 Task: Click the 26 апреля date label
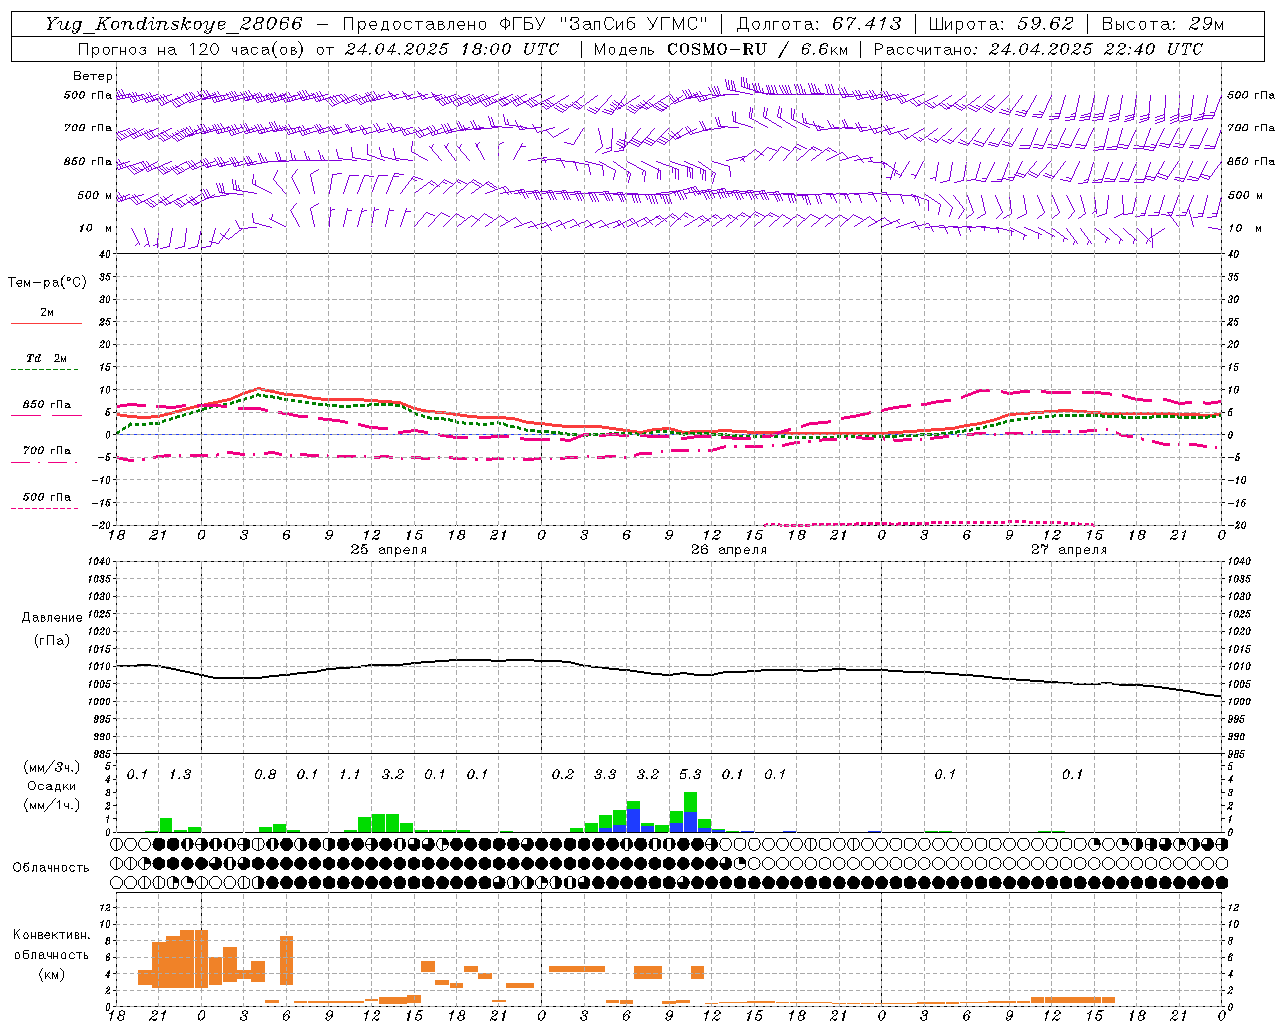pyautogui.click(x=729, y=550)
